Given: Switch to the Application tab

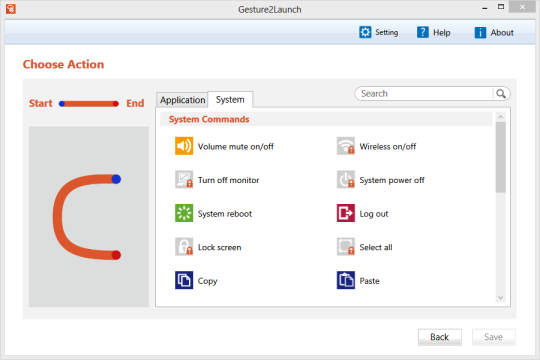Looking at the screenshot, I should [182, 100].
